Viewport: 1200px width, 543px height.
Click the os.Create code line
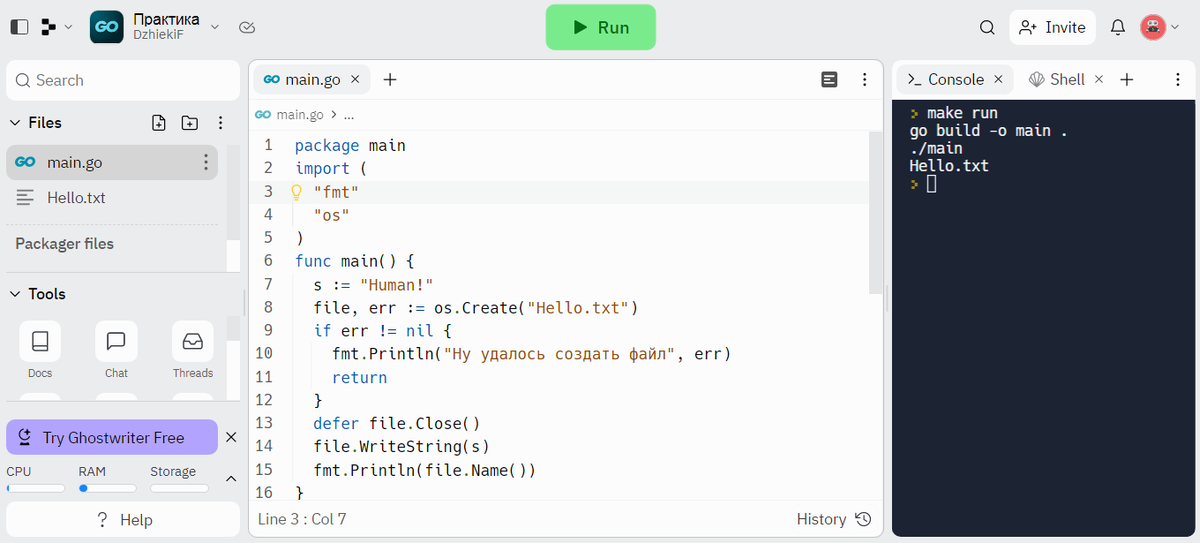click(x=475, y=307)
